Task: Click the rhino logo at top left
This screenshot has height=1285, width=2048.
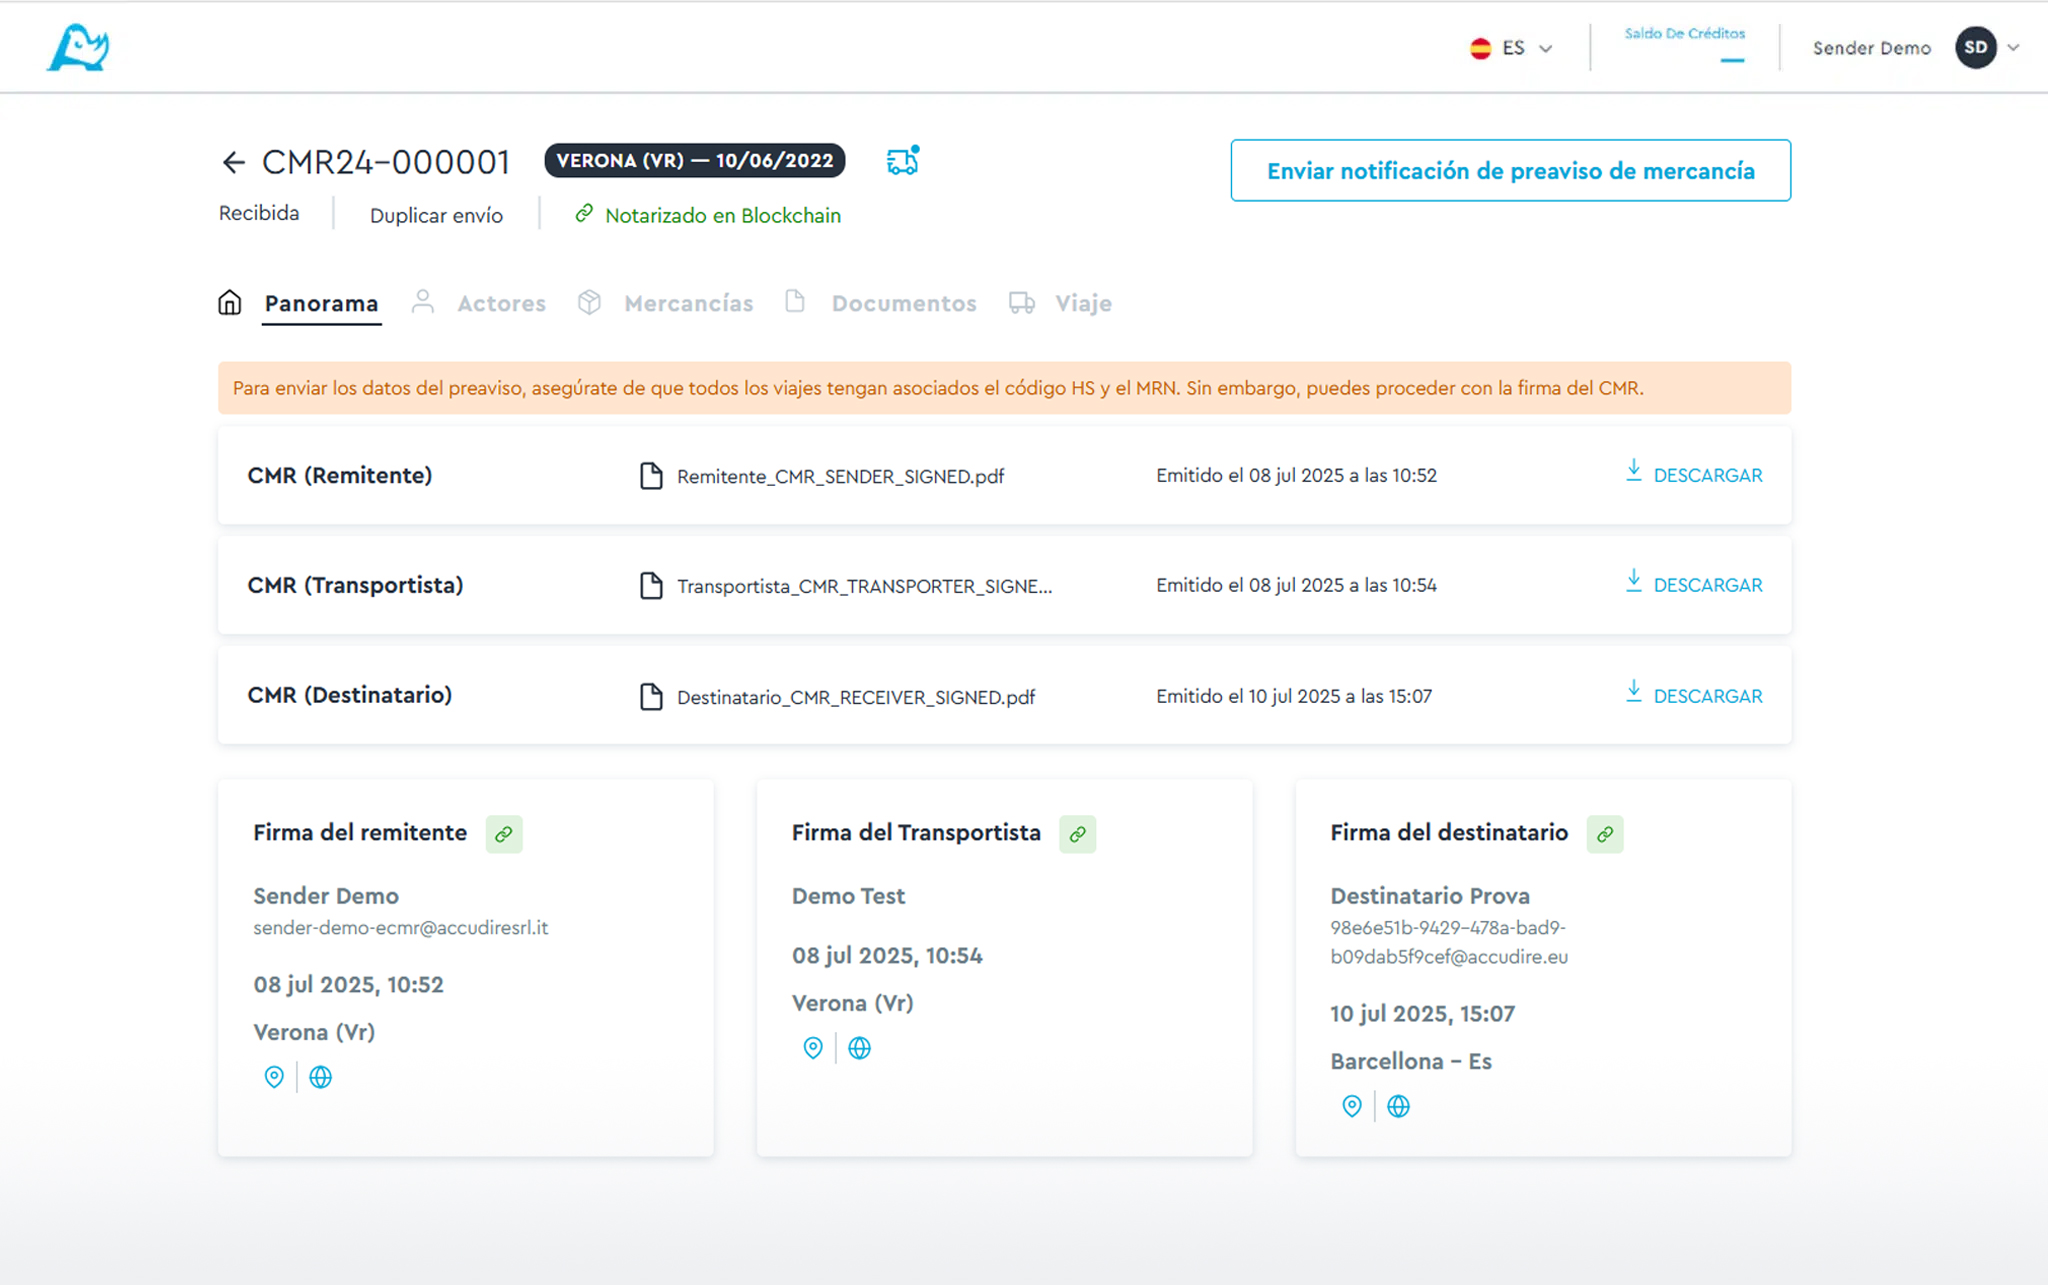Action: pos(78,48)
